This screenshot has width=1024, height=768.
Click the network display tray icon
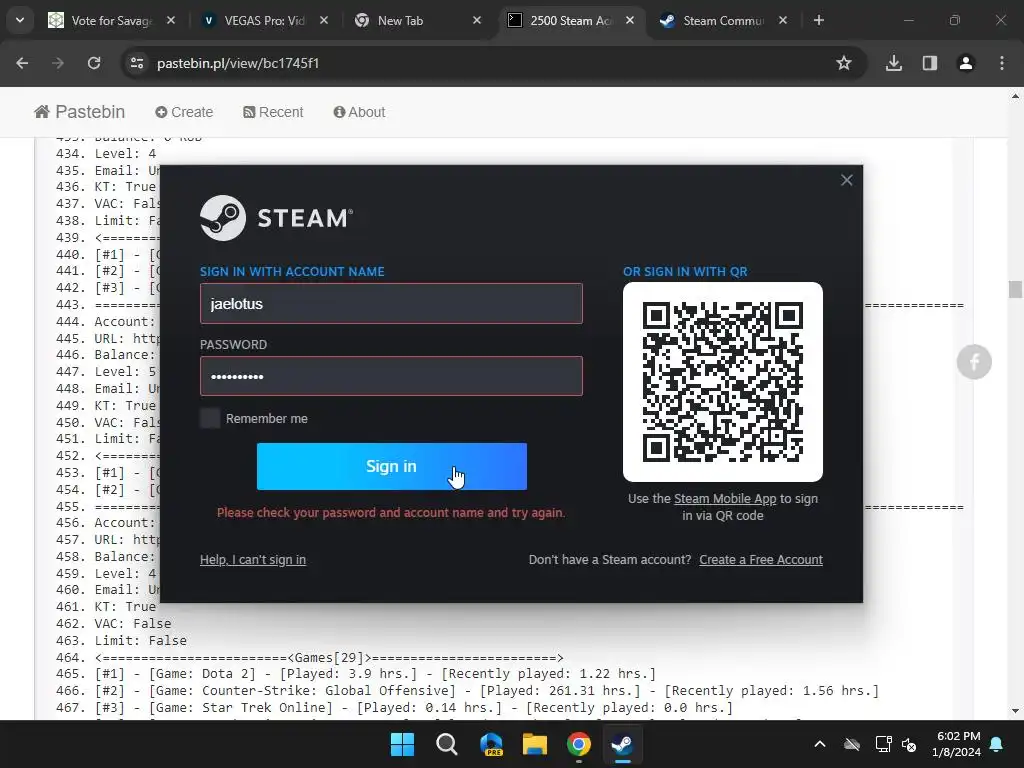pyautogui.click(x=884, y=744)
